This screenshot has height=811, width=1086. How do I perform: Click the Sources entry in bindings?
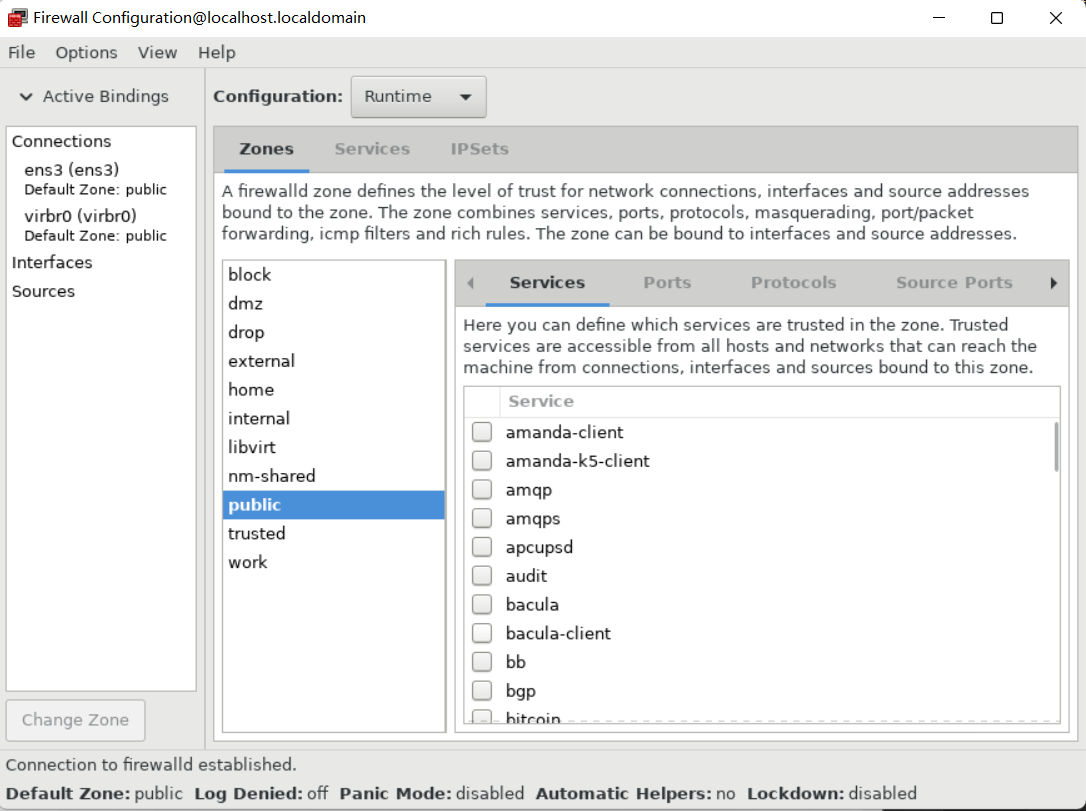[x=43, y=292]
